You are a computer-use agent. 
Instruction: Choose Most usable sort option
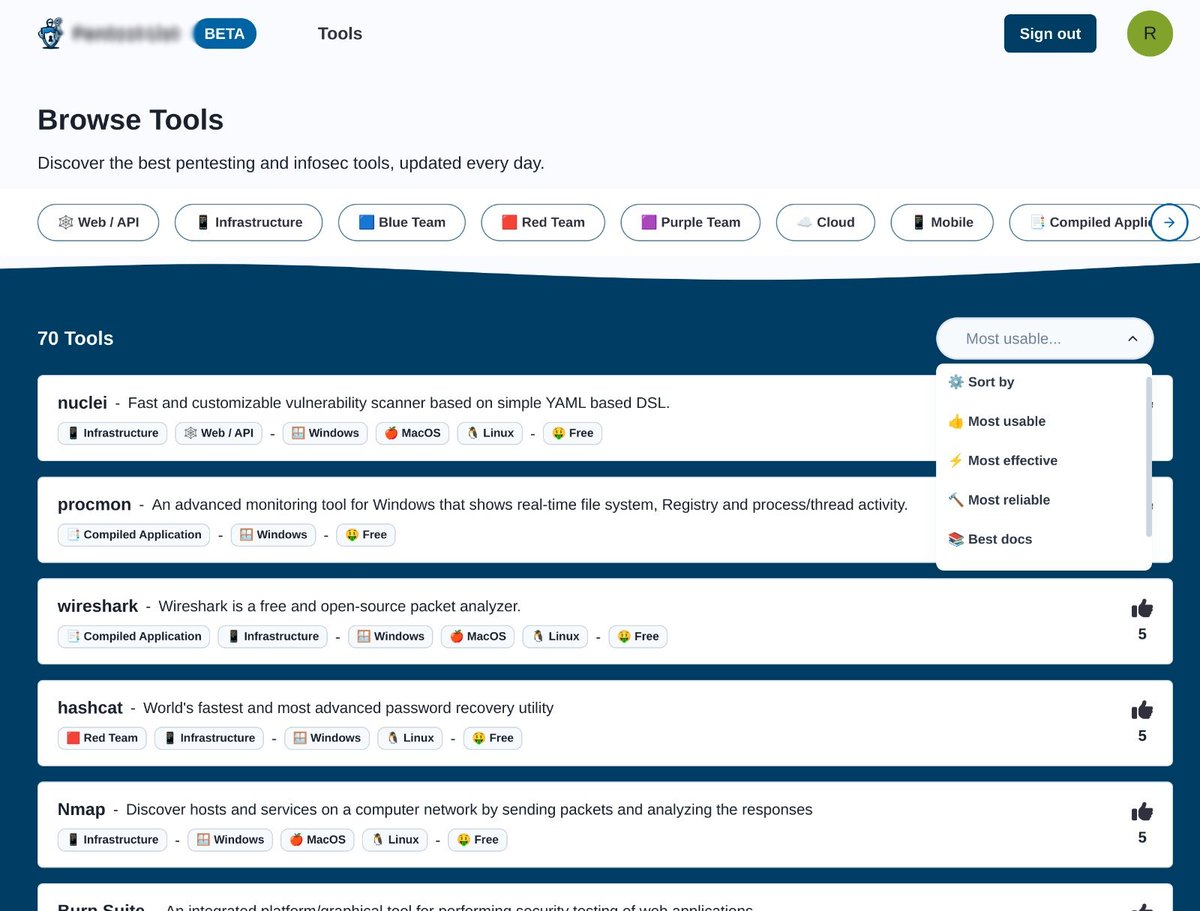[x=1042, y=421]
